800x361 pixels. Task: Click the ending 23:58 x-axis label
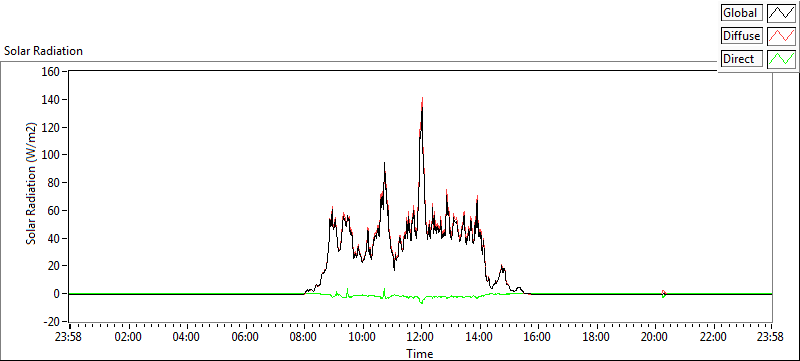(772, 337)
